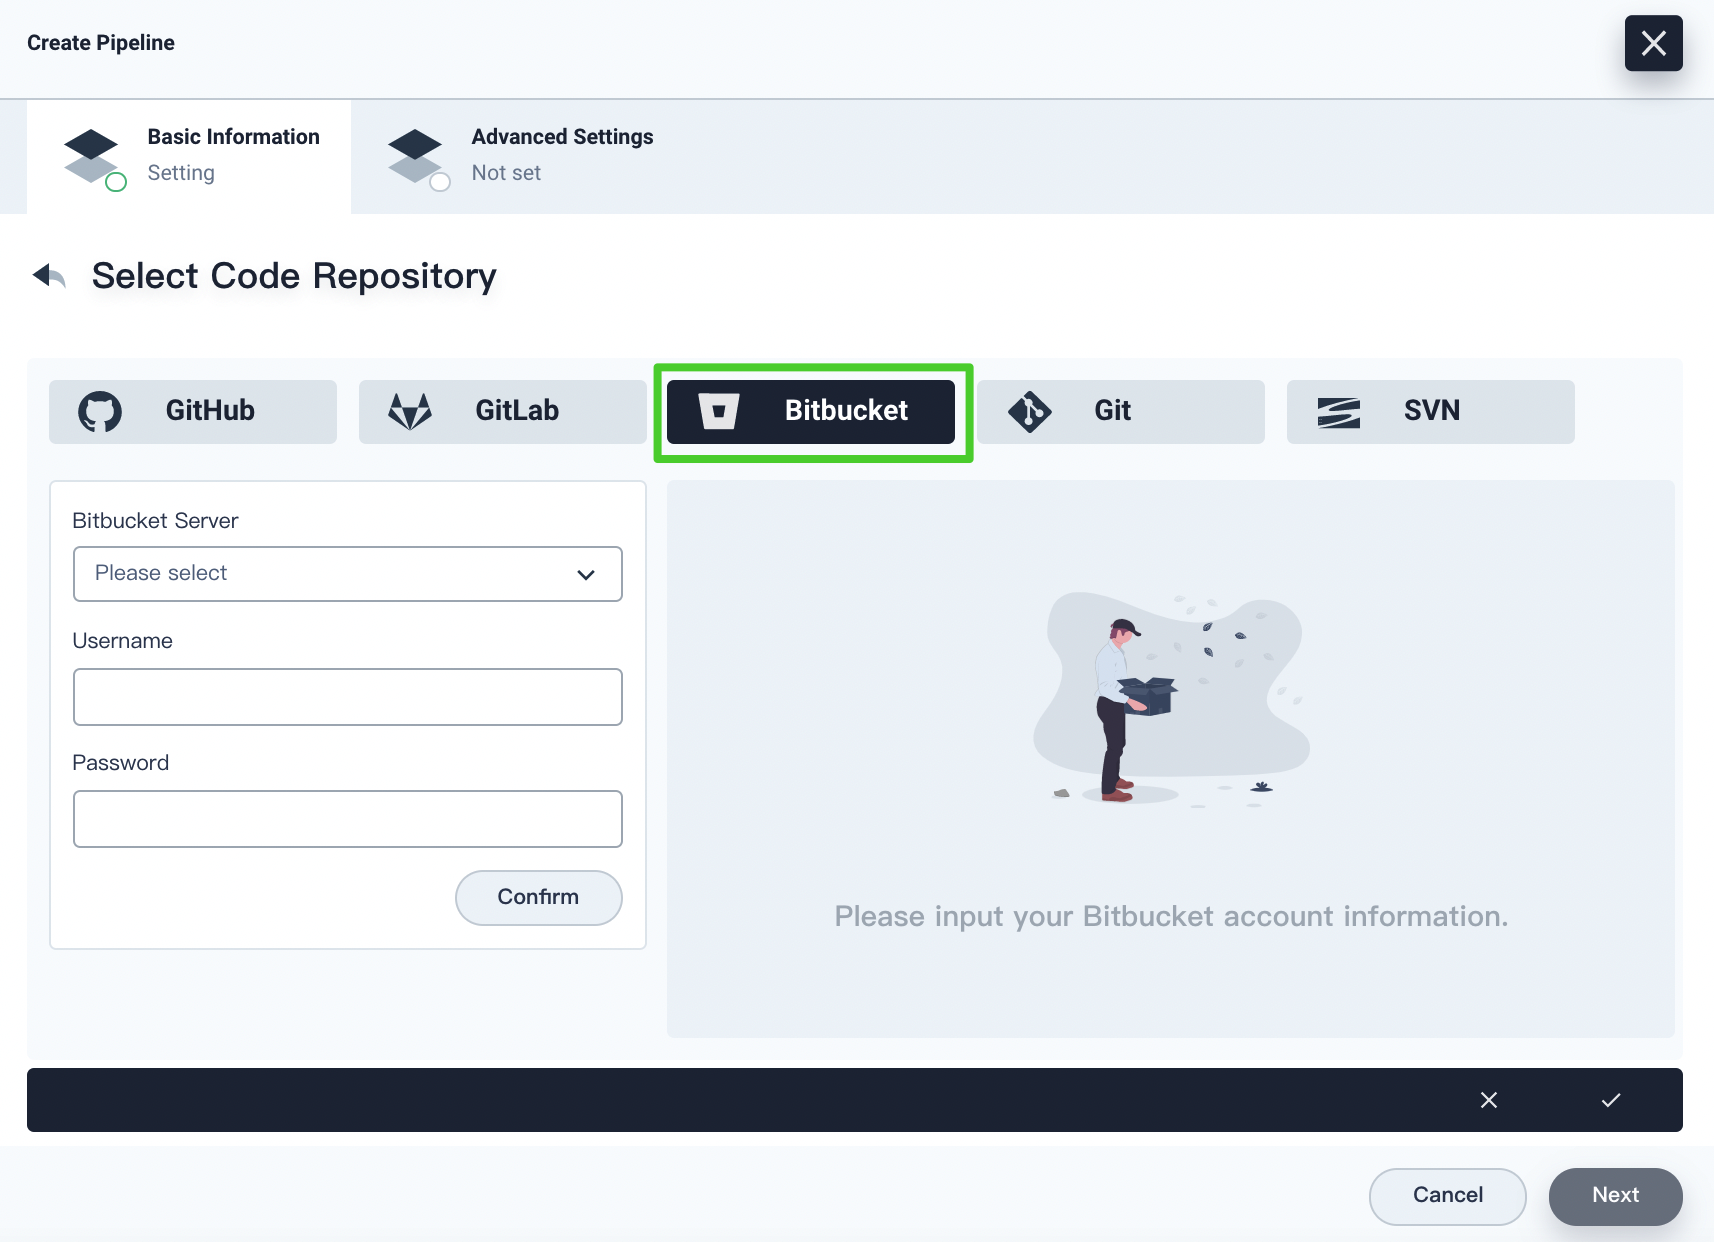Image resolution: width=1714 pixels, height=1242 pixels.
Task: Click the GitHub octocat icon
Action: pyautogui.click(x=100, y=411)
